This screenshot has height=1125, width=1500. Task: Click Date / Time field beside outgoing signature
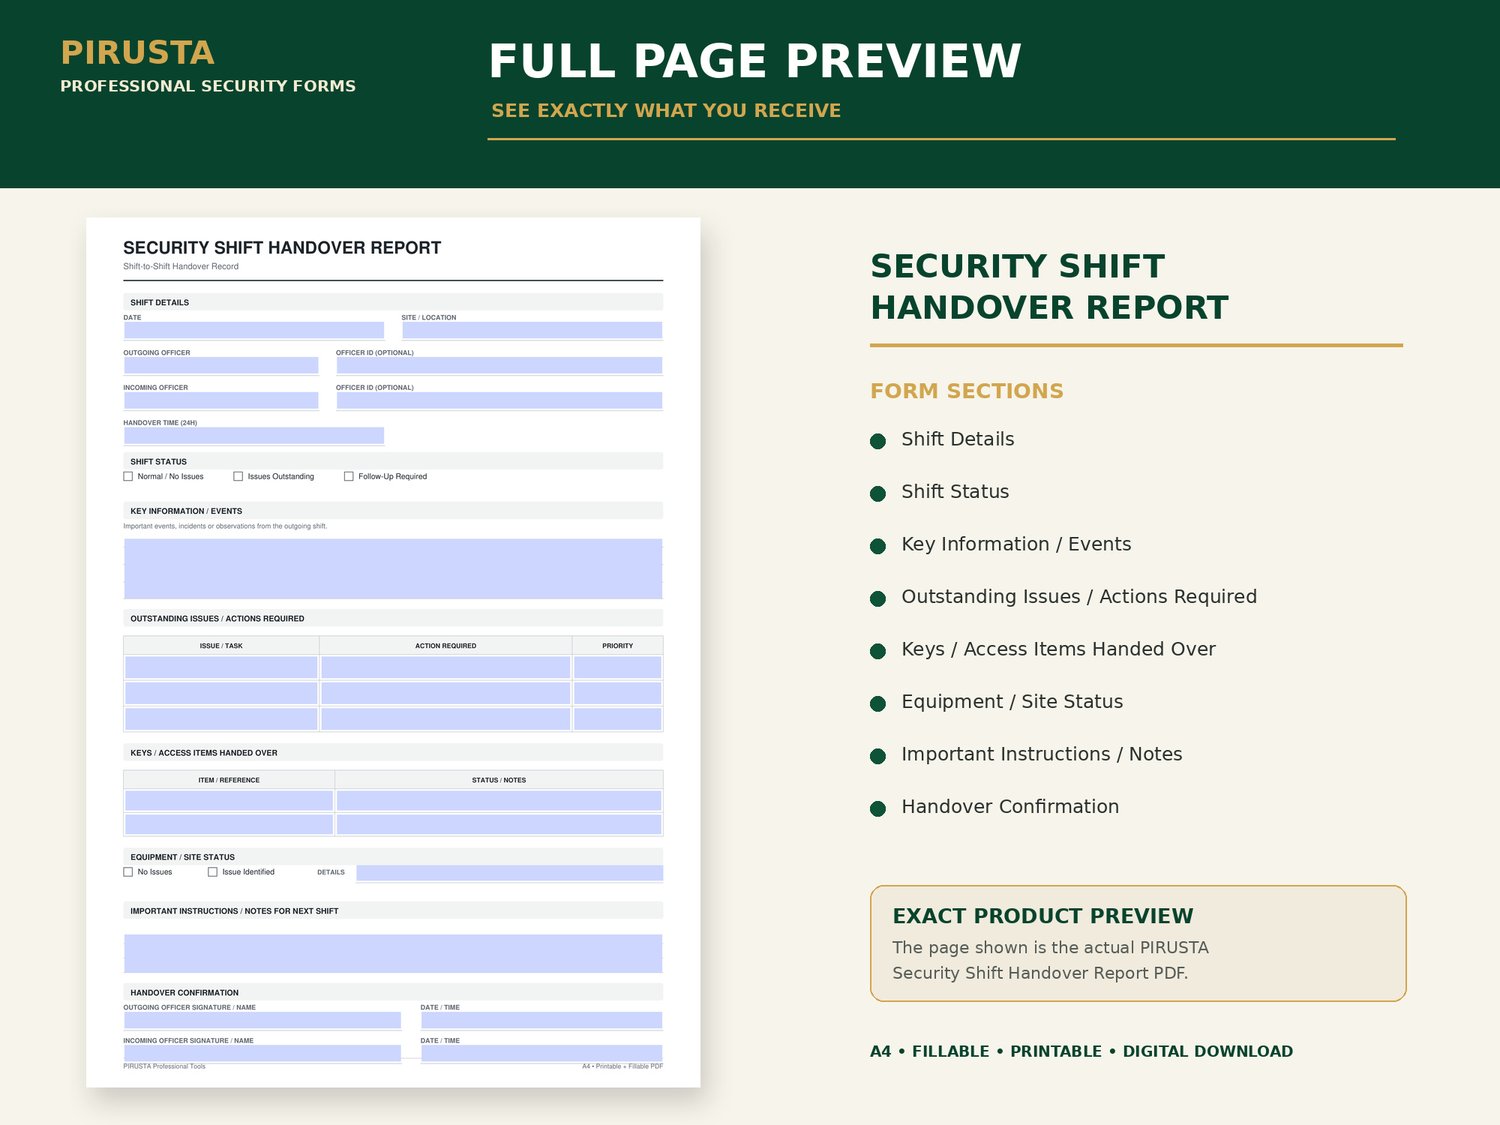(541, 1020)
